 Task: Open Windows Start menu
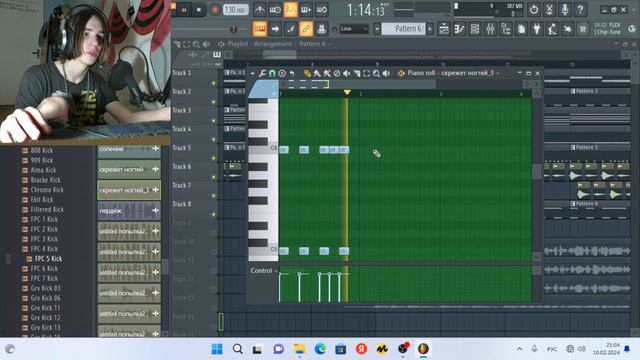217,349
